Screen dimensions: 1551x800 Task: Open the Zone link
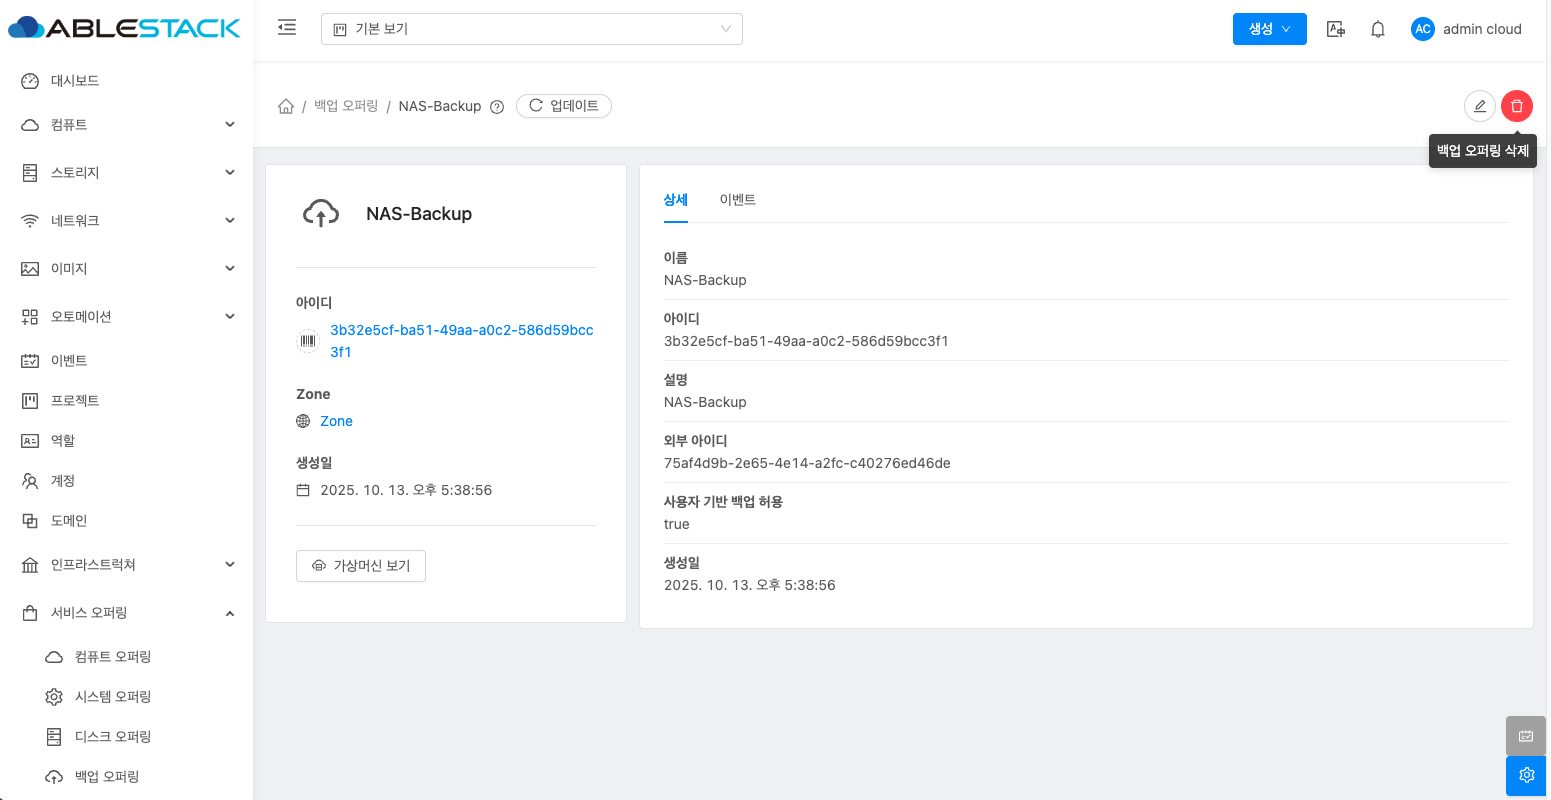click(336, 421)
